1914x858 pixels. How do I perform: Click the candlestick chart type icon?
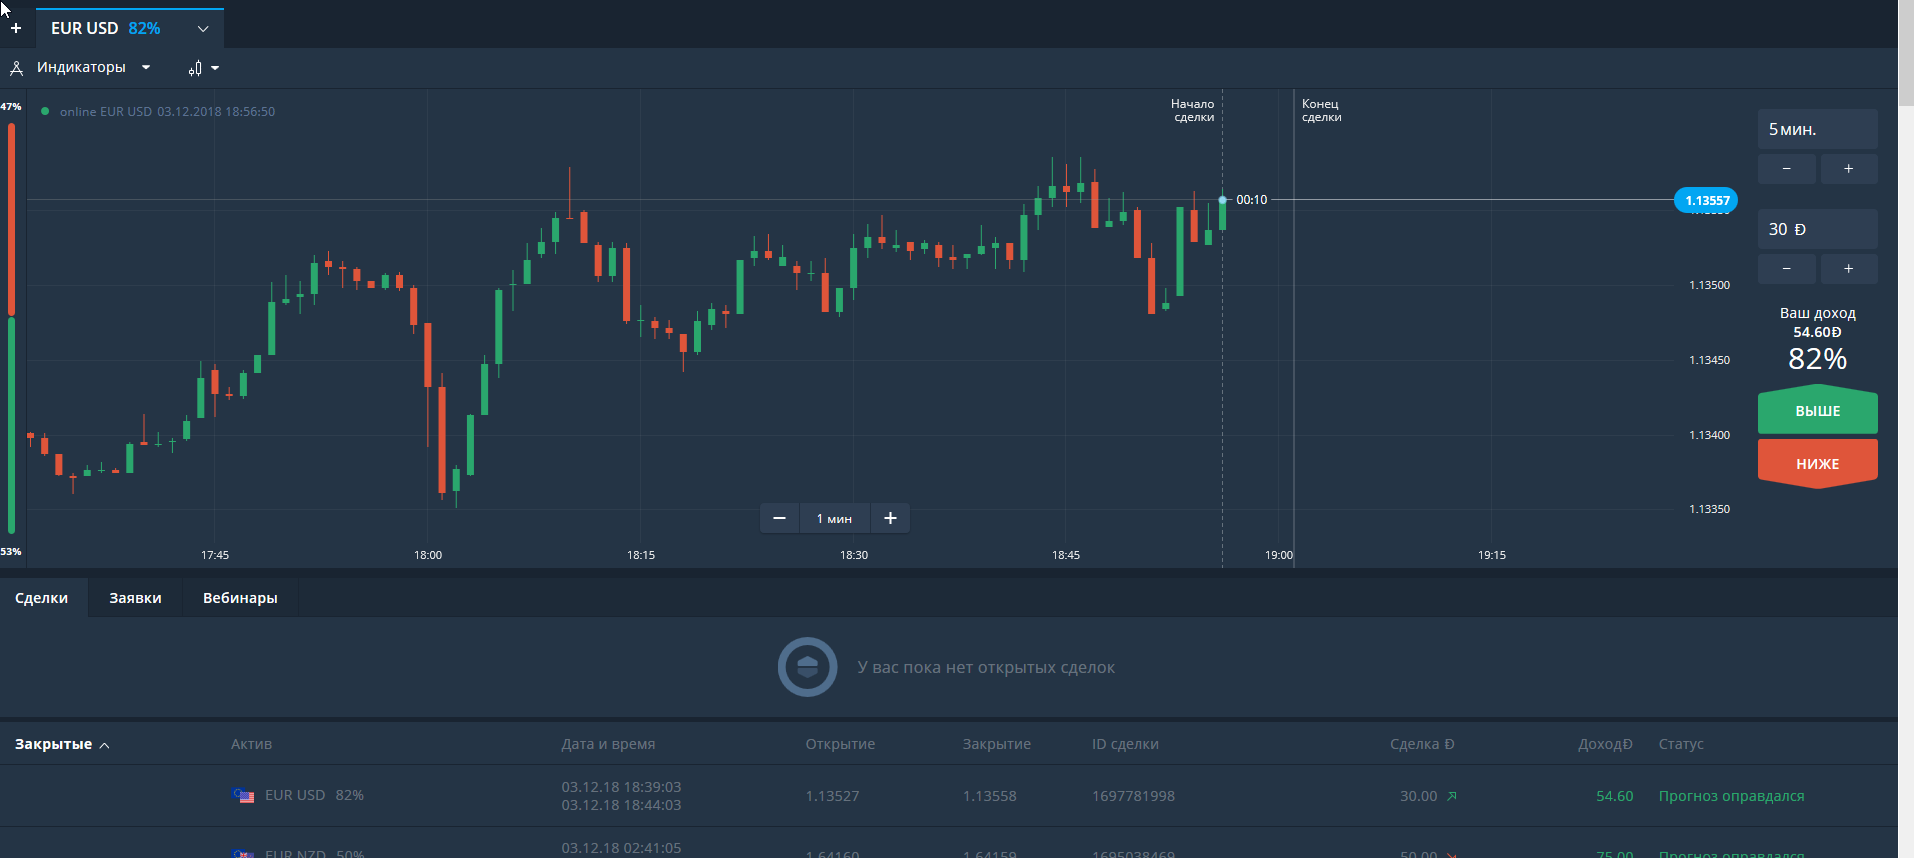pyautogui.click(x=195, y=68)
